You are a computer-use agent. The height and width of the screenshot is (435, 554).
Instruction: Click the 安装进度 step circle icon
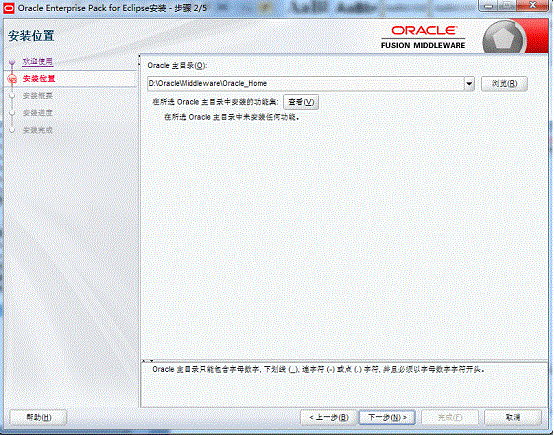click(x=12, y=113)
